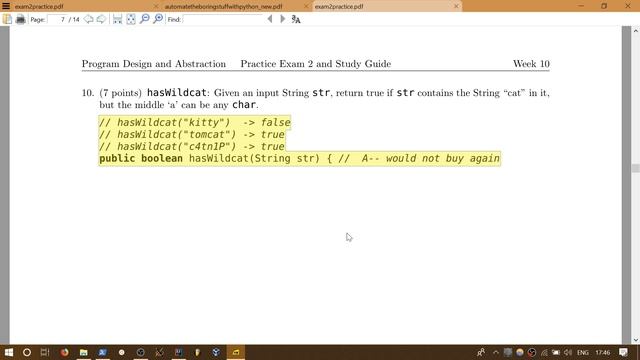The image size is (640, 360).
Task: Click the Print toolbar icon
Action: (x=20, y=19)
